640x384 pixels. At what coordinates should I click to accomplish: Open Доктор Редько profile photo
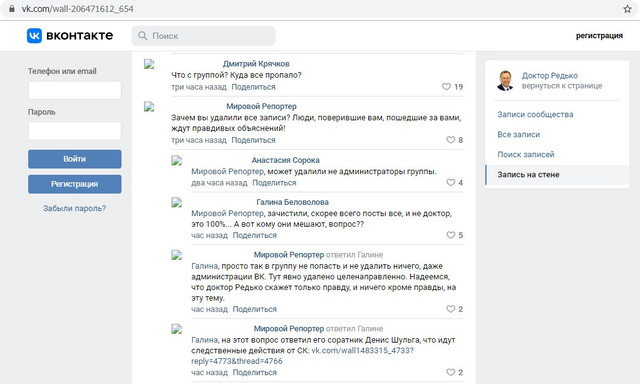click(x=505, y=80)
